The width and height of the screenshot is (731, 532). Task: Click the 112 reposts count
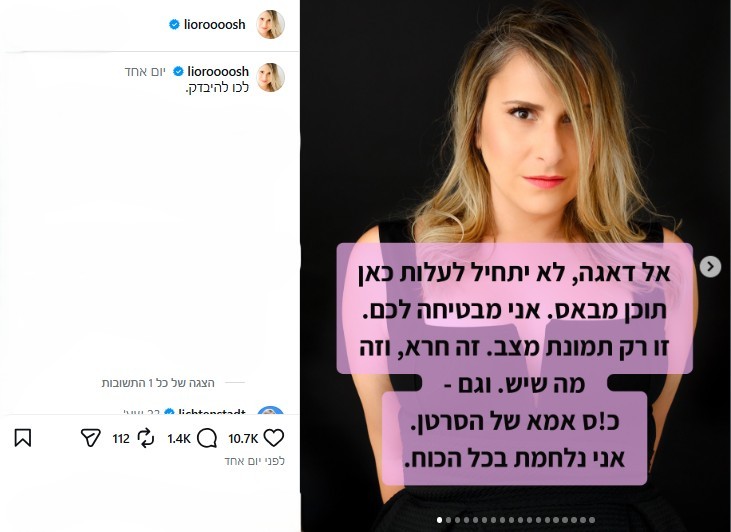[x=121, y=438]
